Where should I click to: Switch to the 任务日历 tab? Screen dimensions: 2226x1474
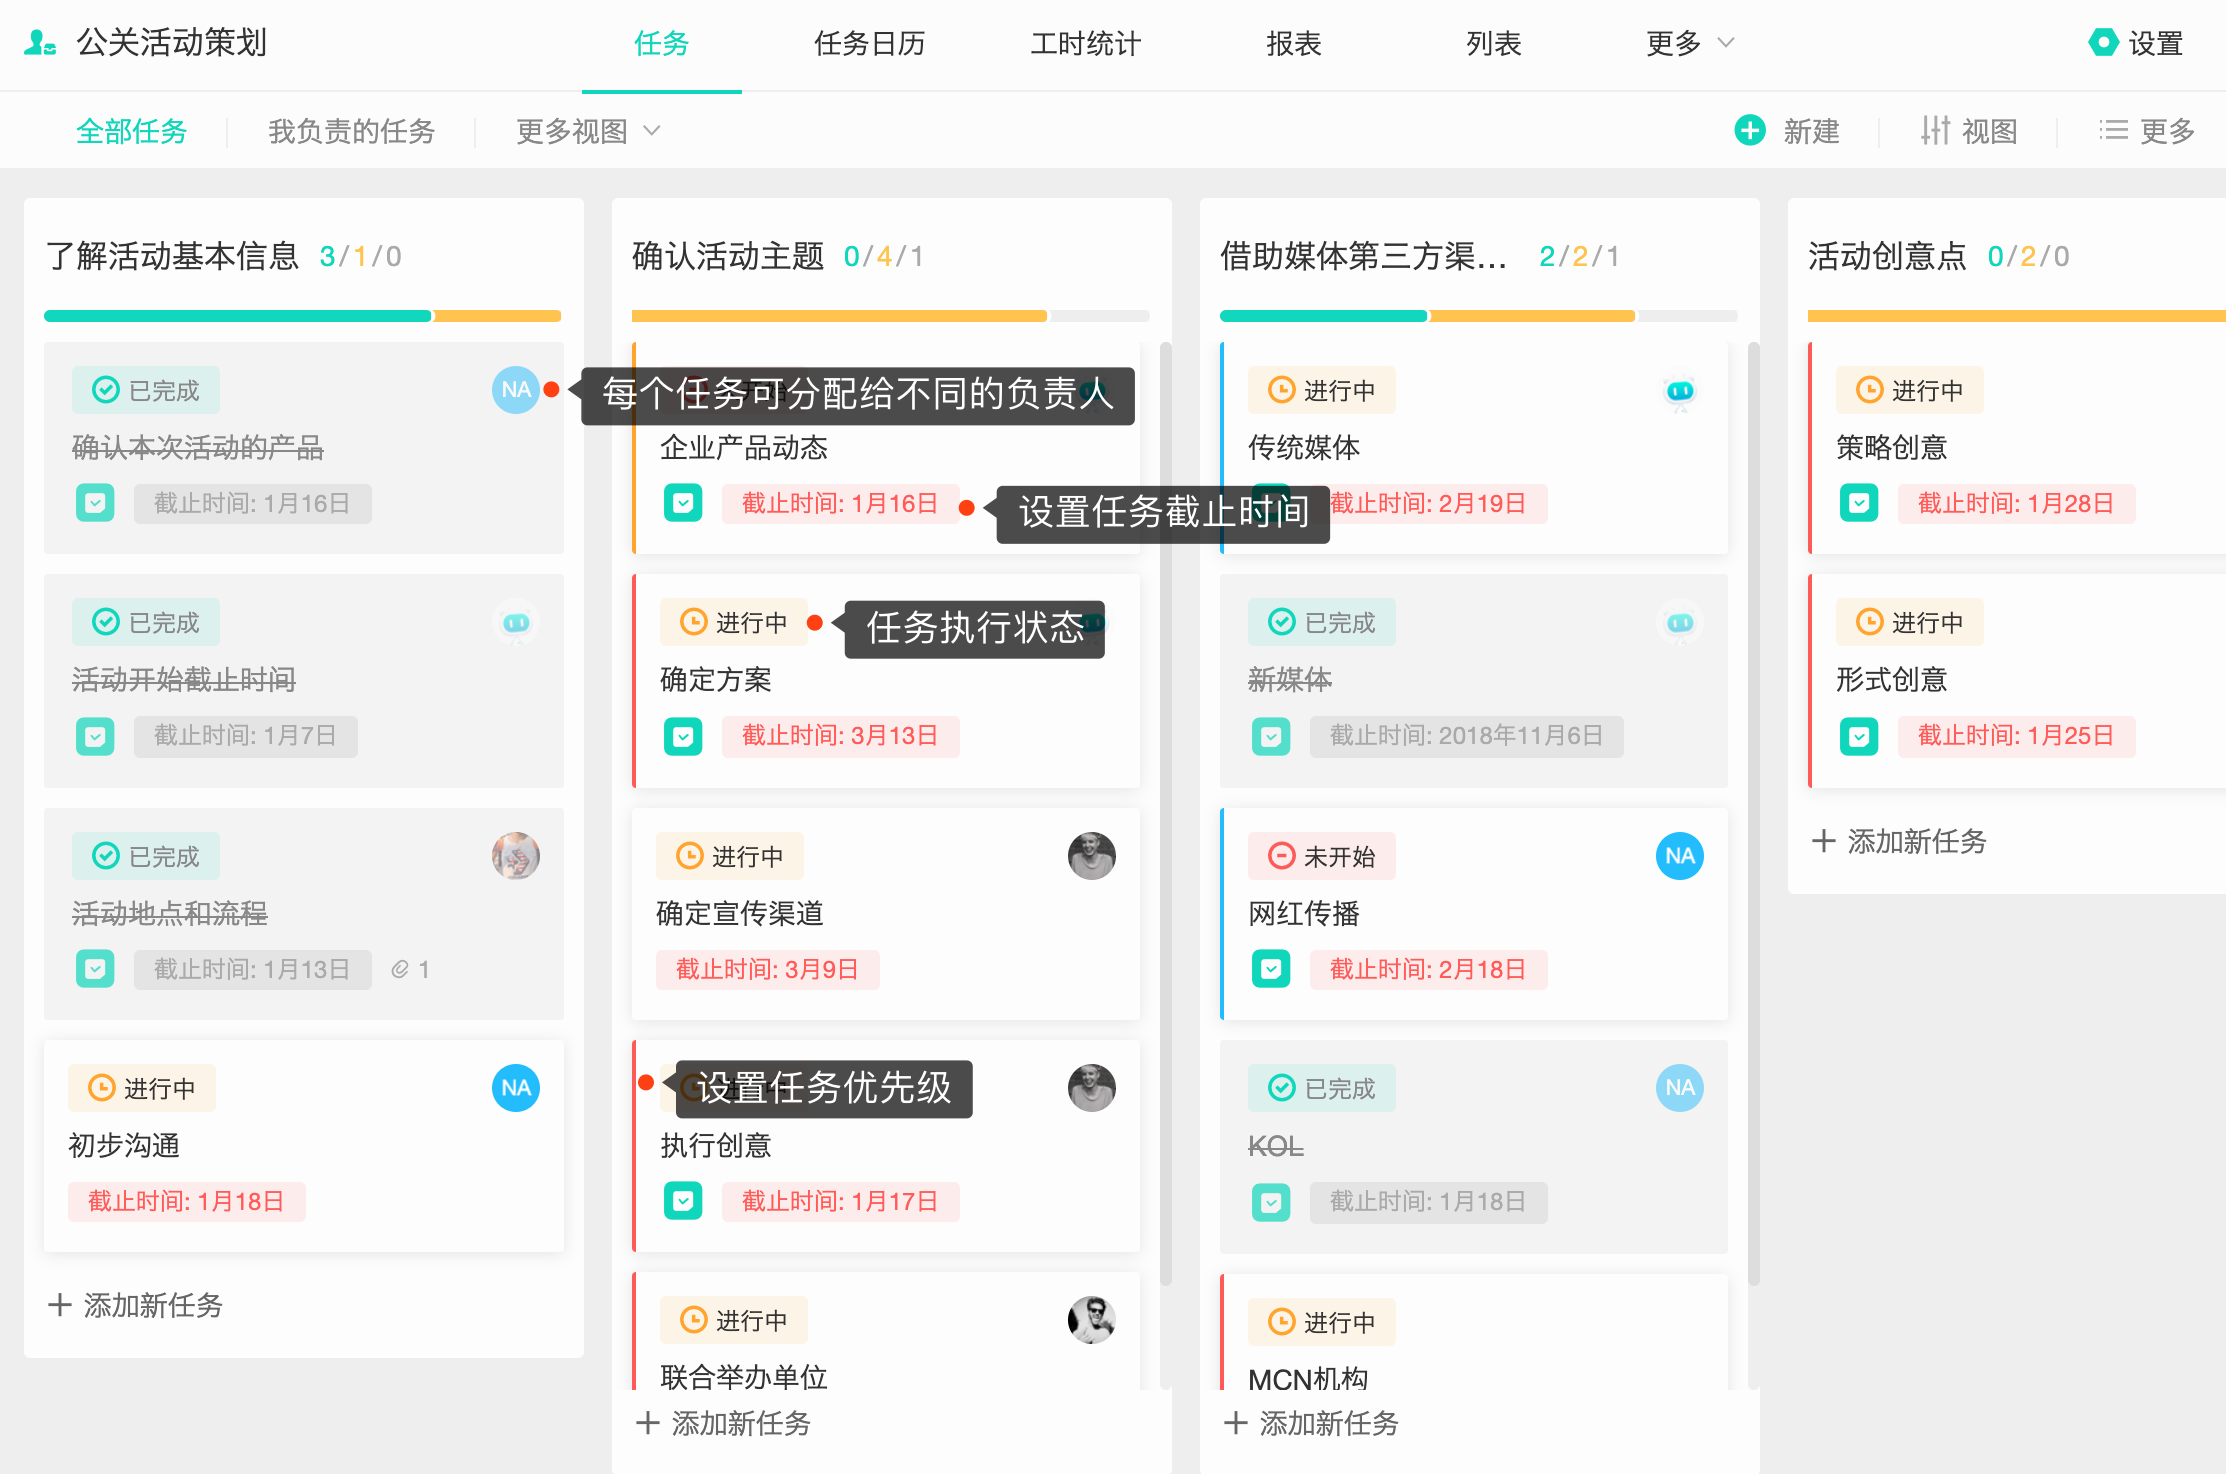point(869,43)
